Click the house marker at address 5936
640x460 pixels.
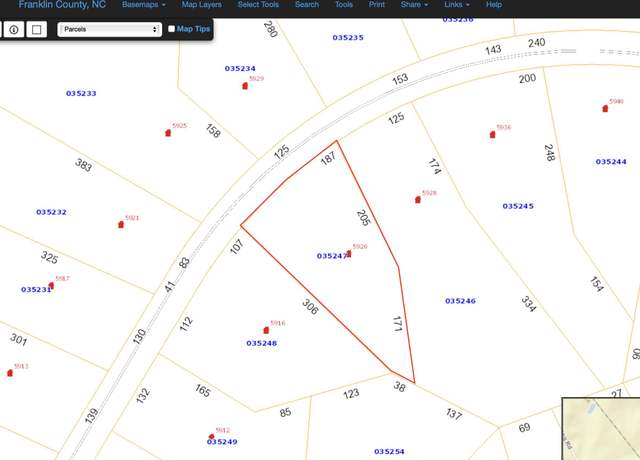pos(492,135)
